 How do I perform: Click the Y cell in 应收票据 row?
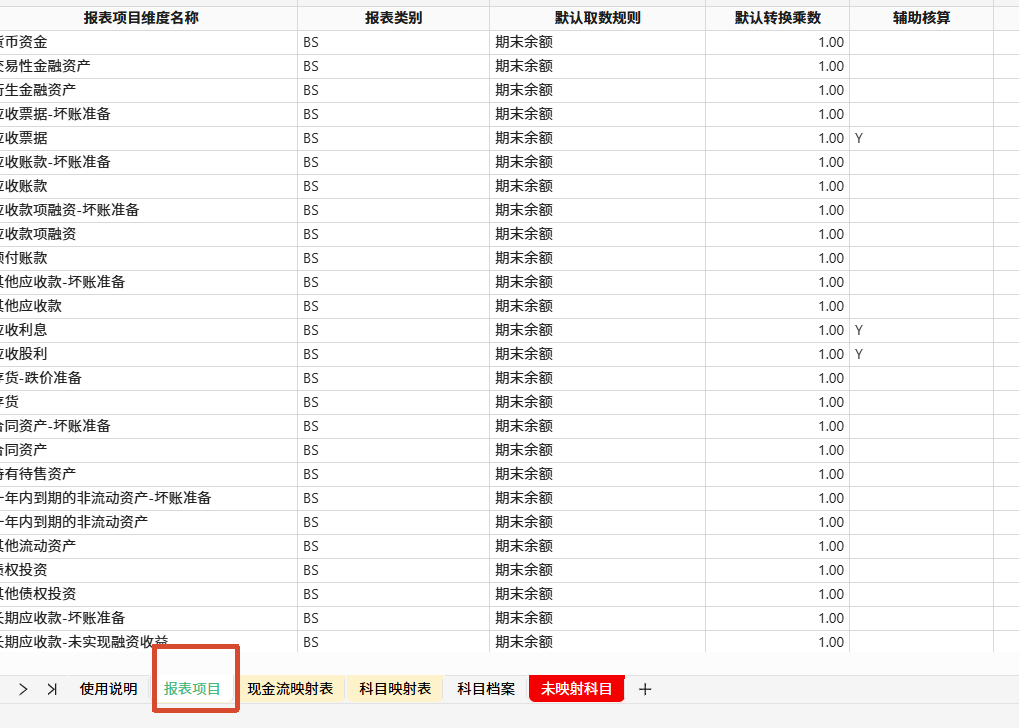click(922, 138)
